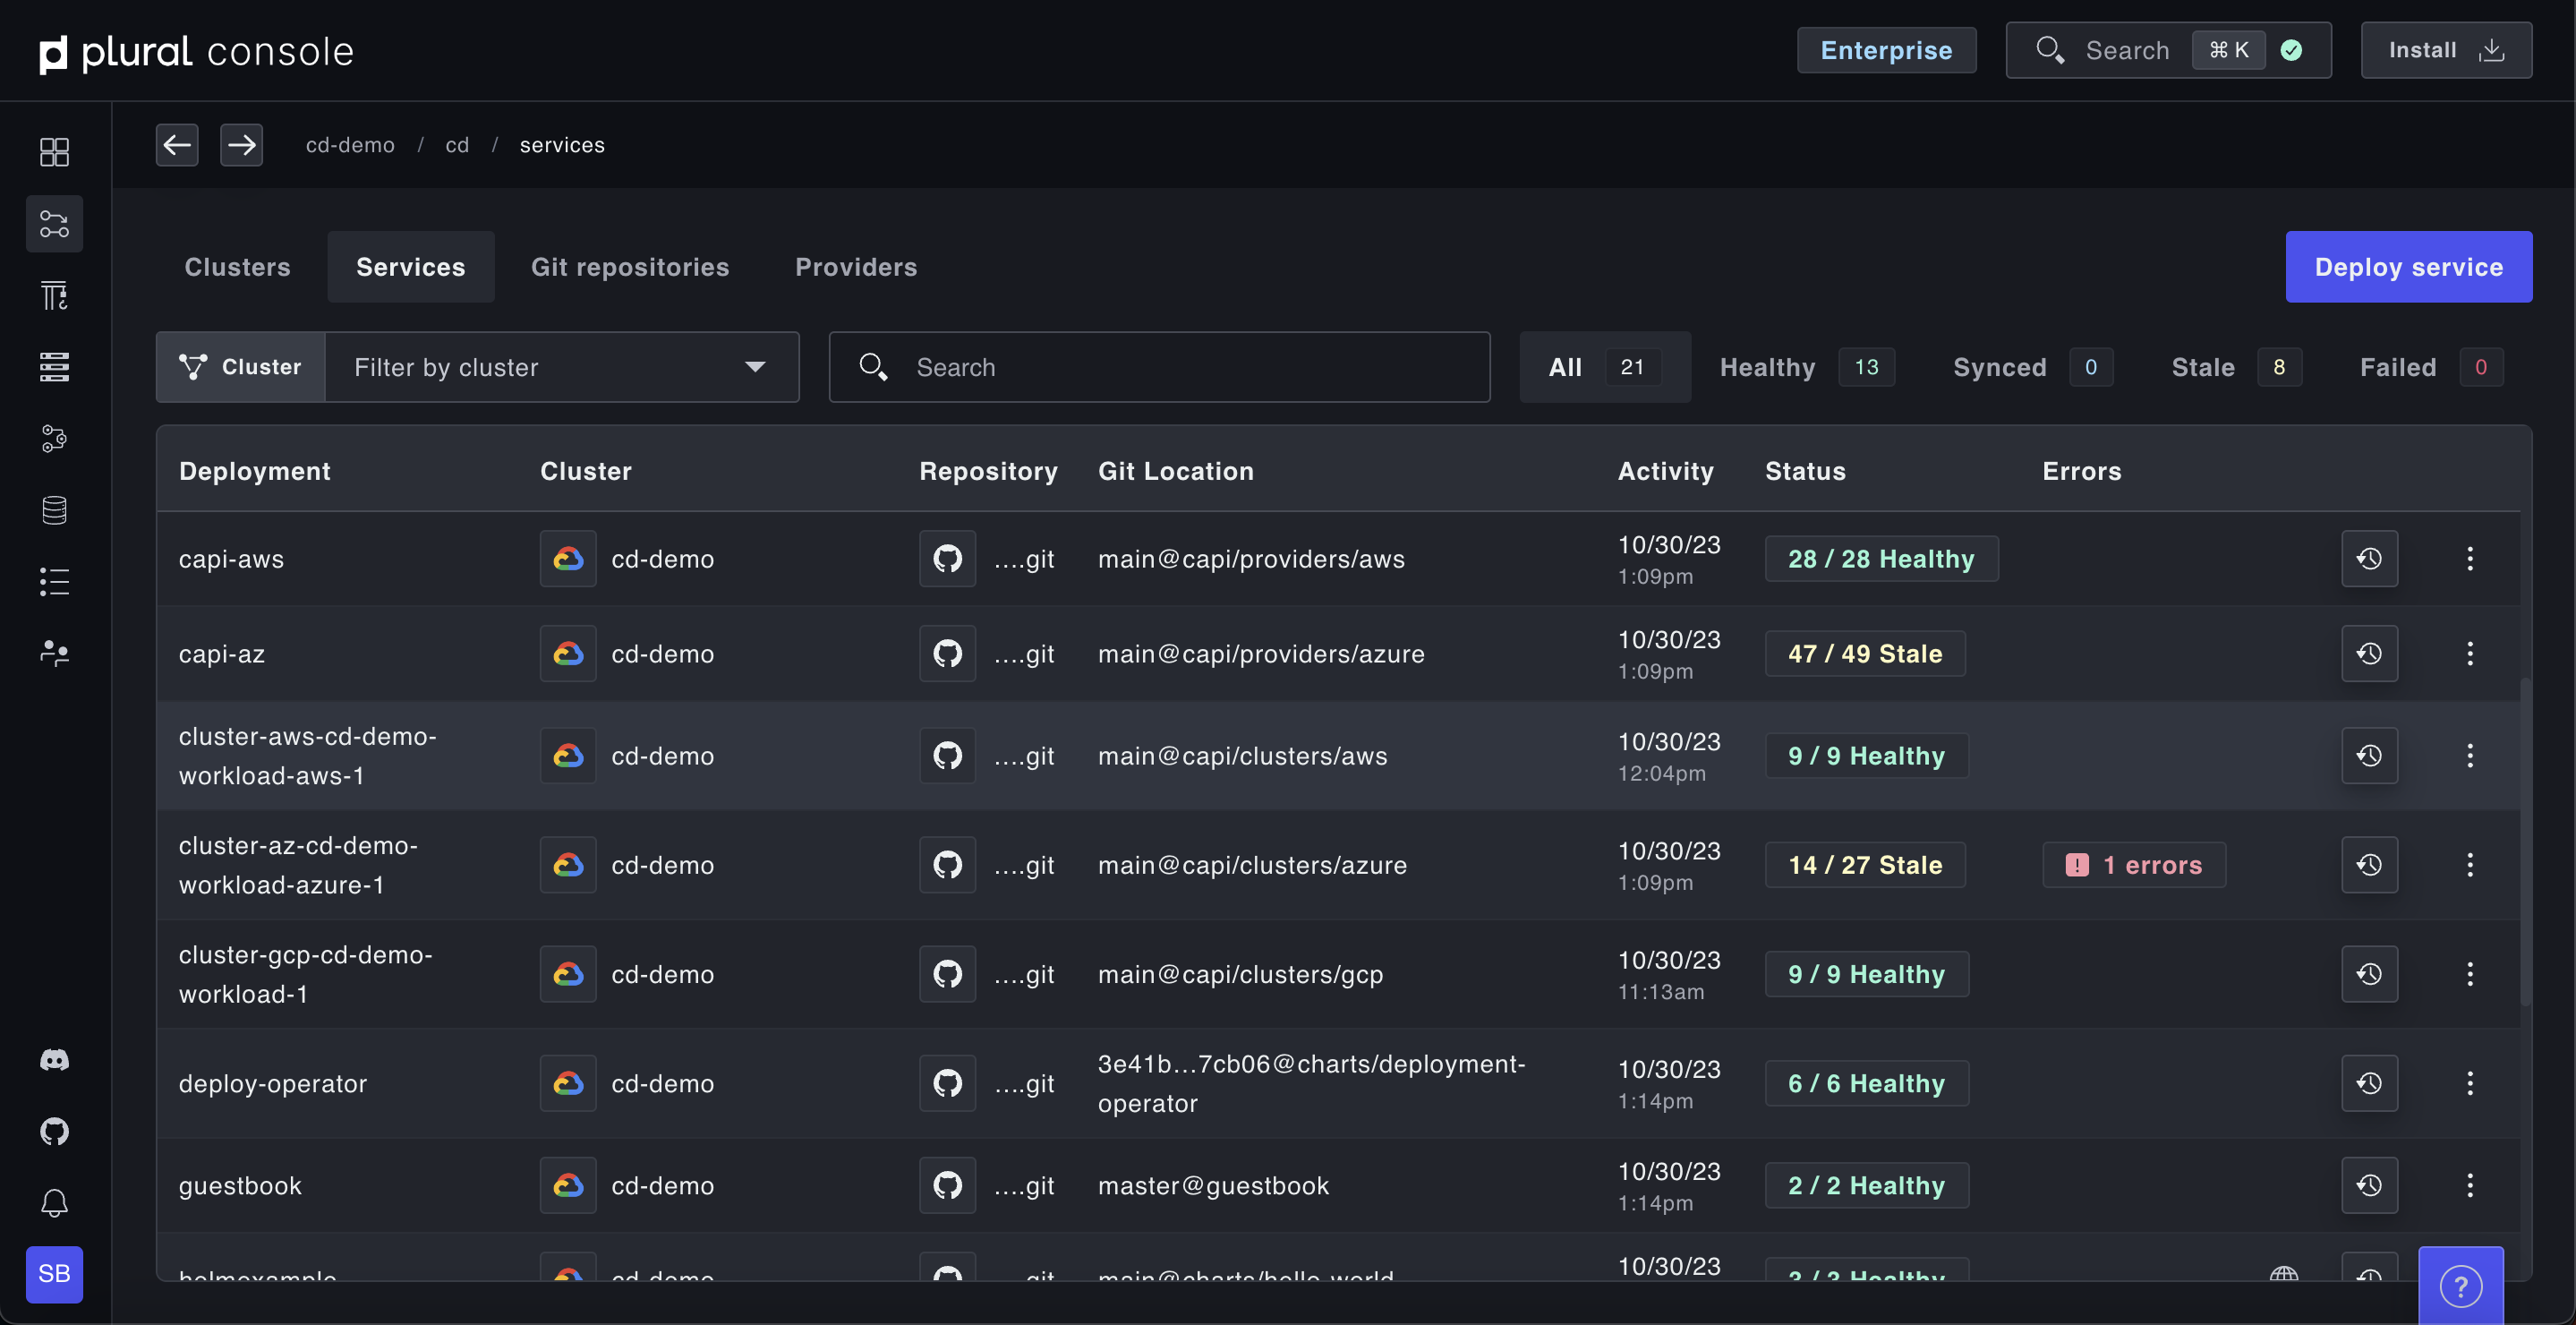The image size is (2576, 1325).
Task: Click the table vertical scrollbar
Action: pyautogui.click(x=2525, y=842)
